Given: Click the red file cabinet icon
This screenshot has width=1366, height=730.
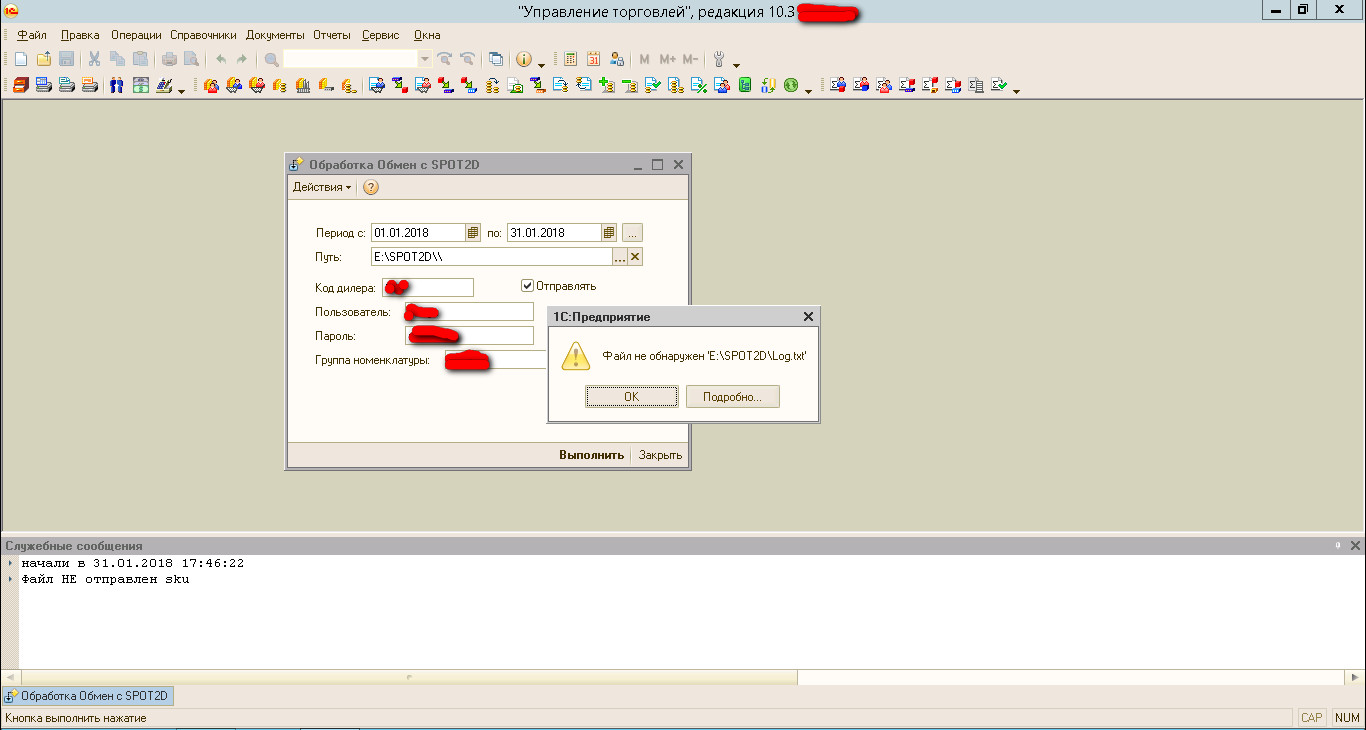Looking at the screenshot, I should pos(20,85).
